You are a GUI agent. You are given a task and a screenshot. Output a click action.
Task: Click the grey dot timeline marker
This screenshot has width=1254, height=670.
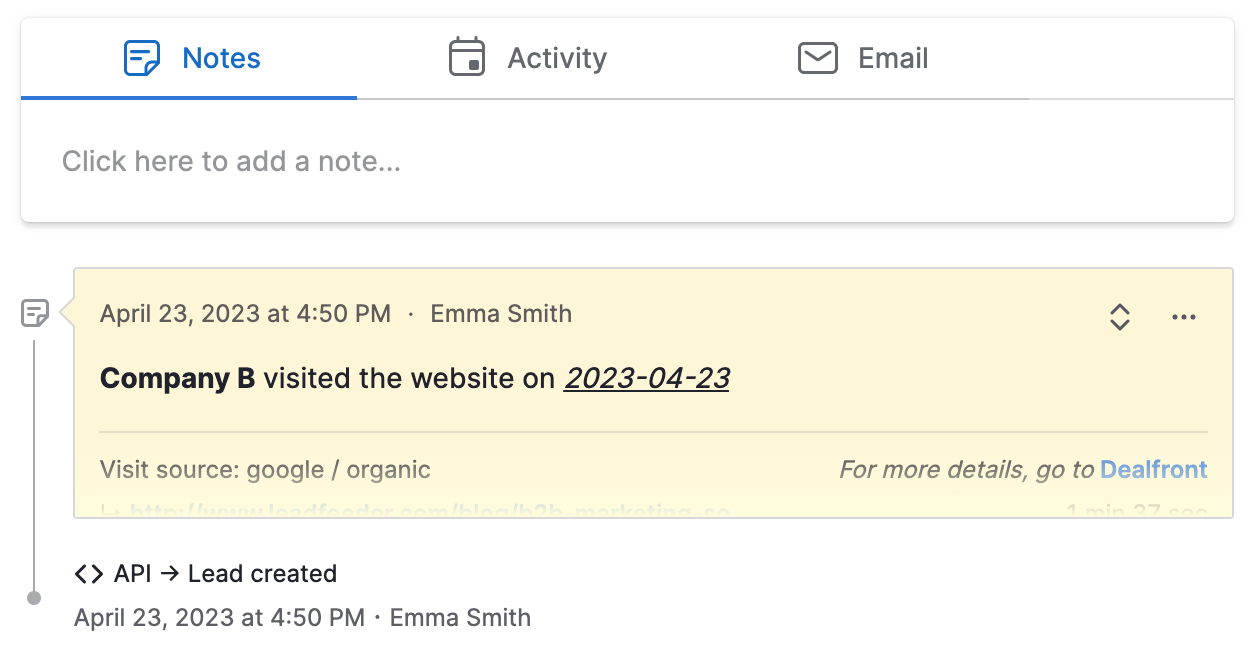click(34, 598)
